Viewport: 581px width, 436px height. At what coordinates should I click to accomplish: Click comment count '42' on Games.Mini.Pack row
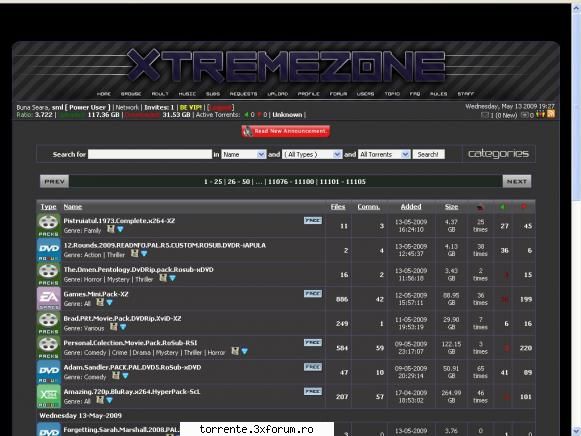click(x=380, y=299)
